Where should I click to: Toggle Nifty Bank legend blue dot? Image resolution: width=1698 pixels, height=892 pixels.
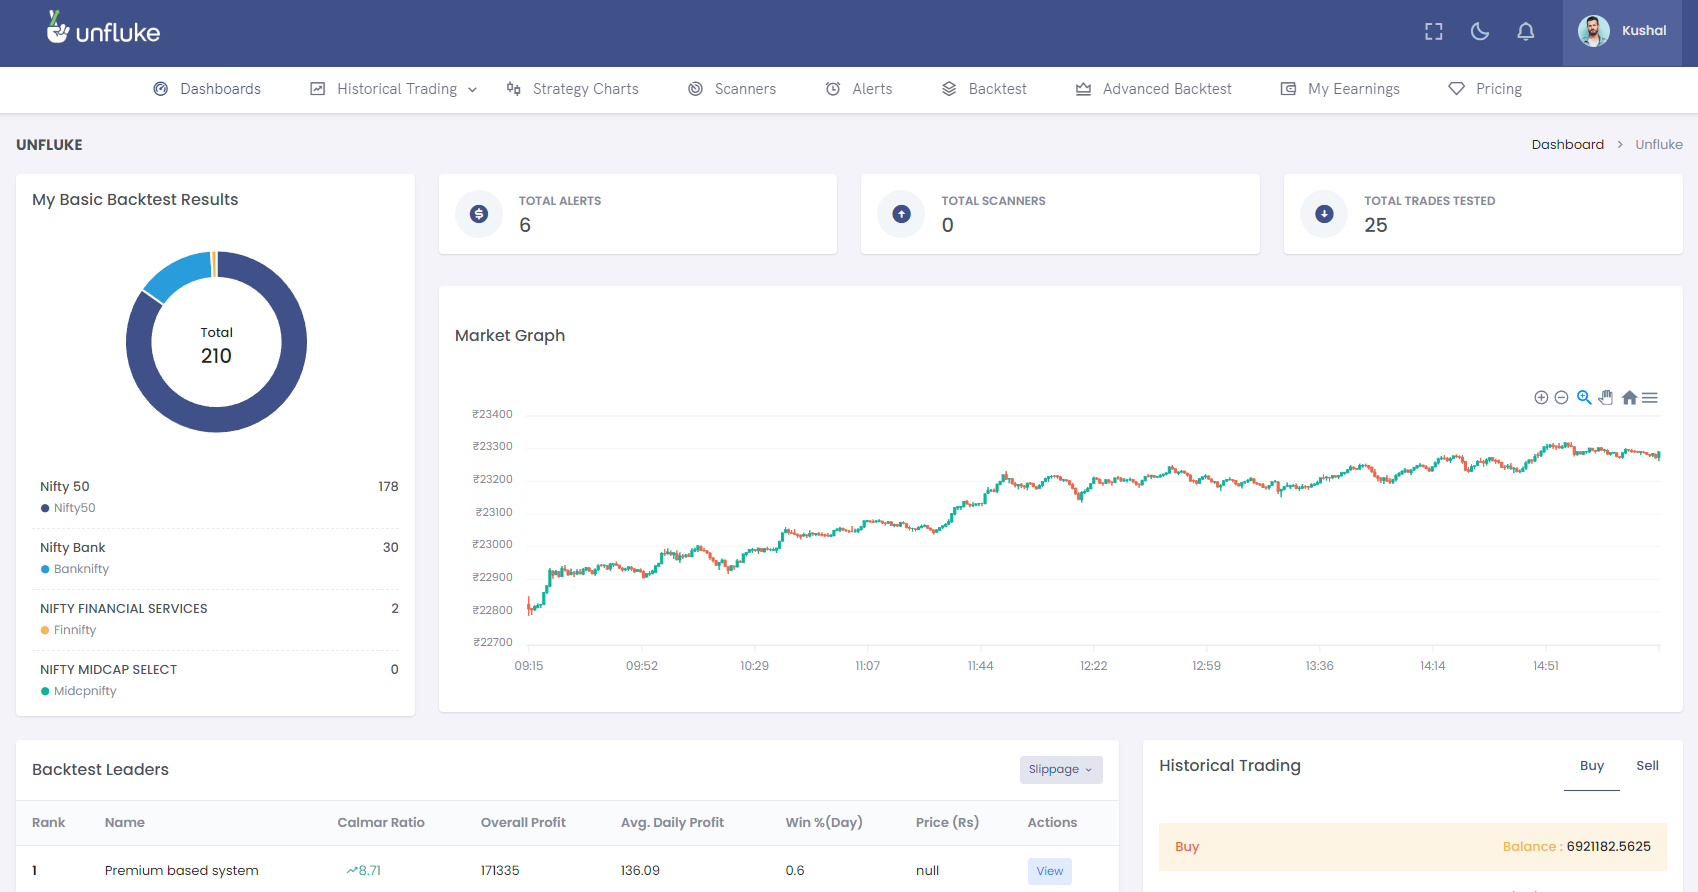click(x=45, y=569)
